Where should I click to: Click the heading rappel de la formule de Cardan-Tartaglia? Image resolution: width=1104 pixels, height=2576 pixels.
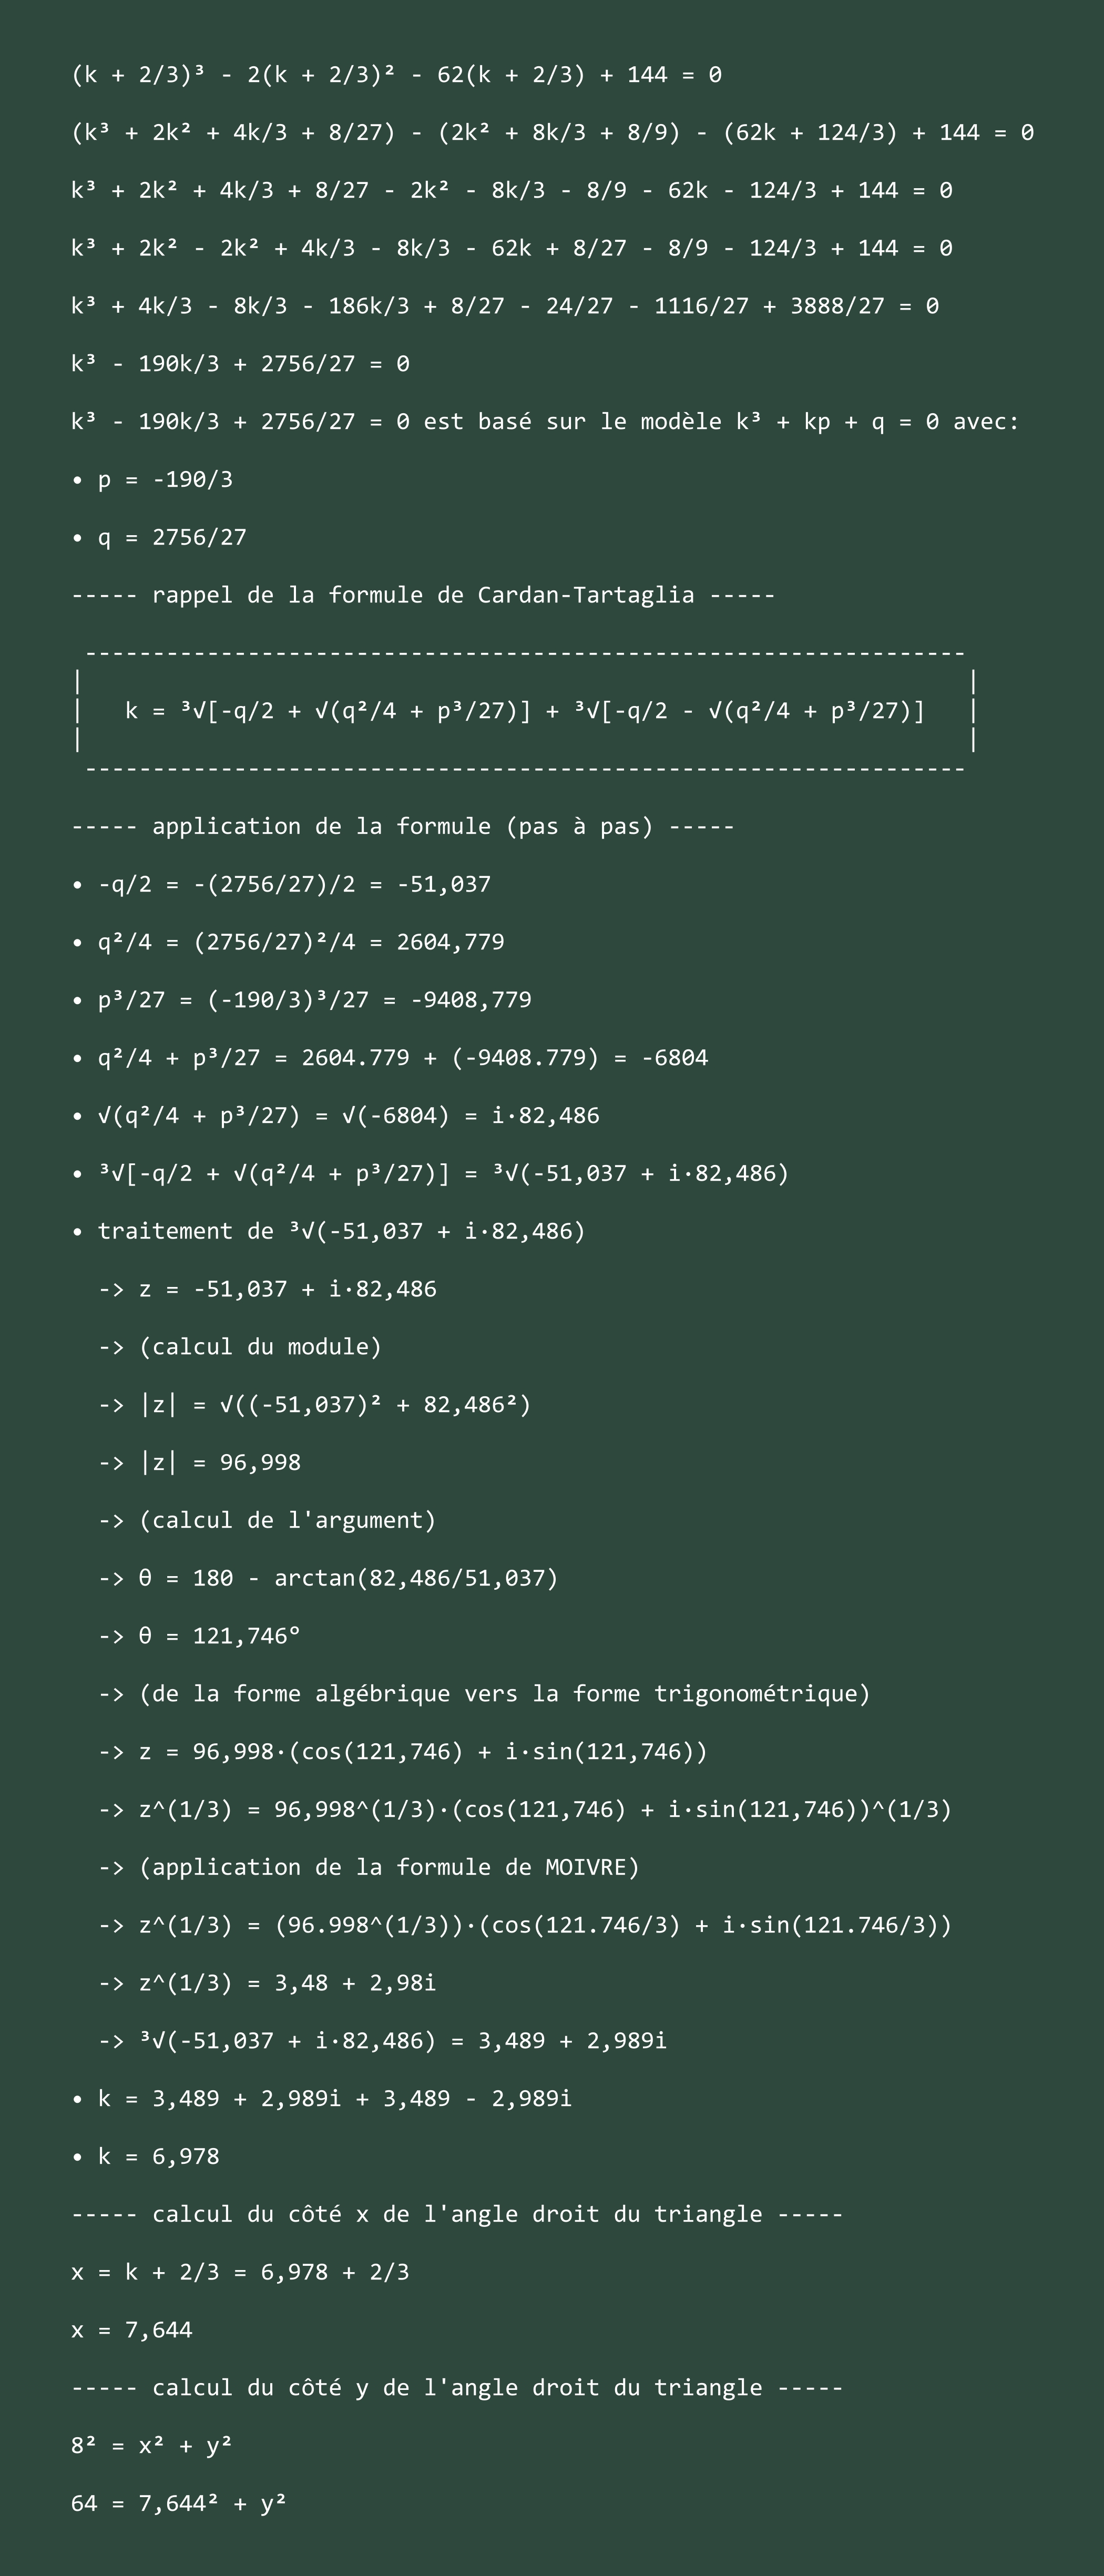tap(423, 595)
